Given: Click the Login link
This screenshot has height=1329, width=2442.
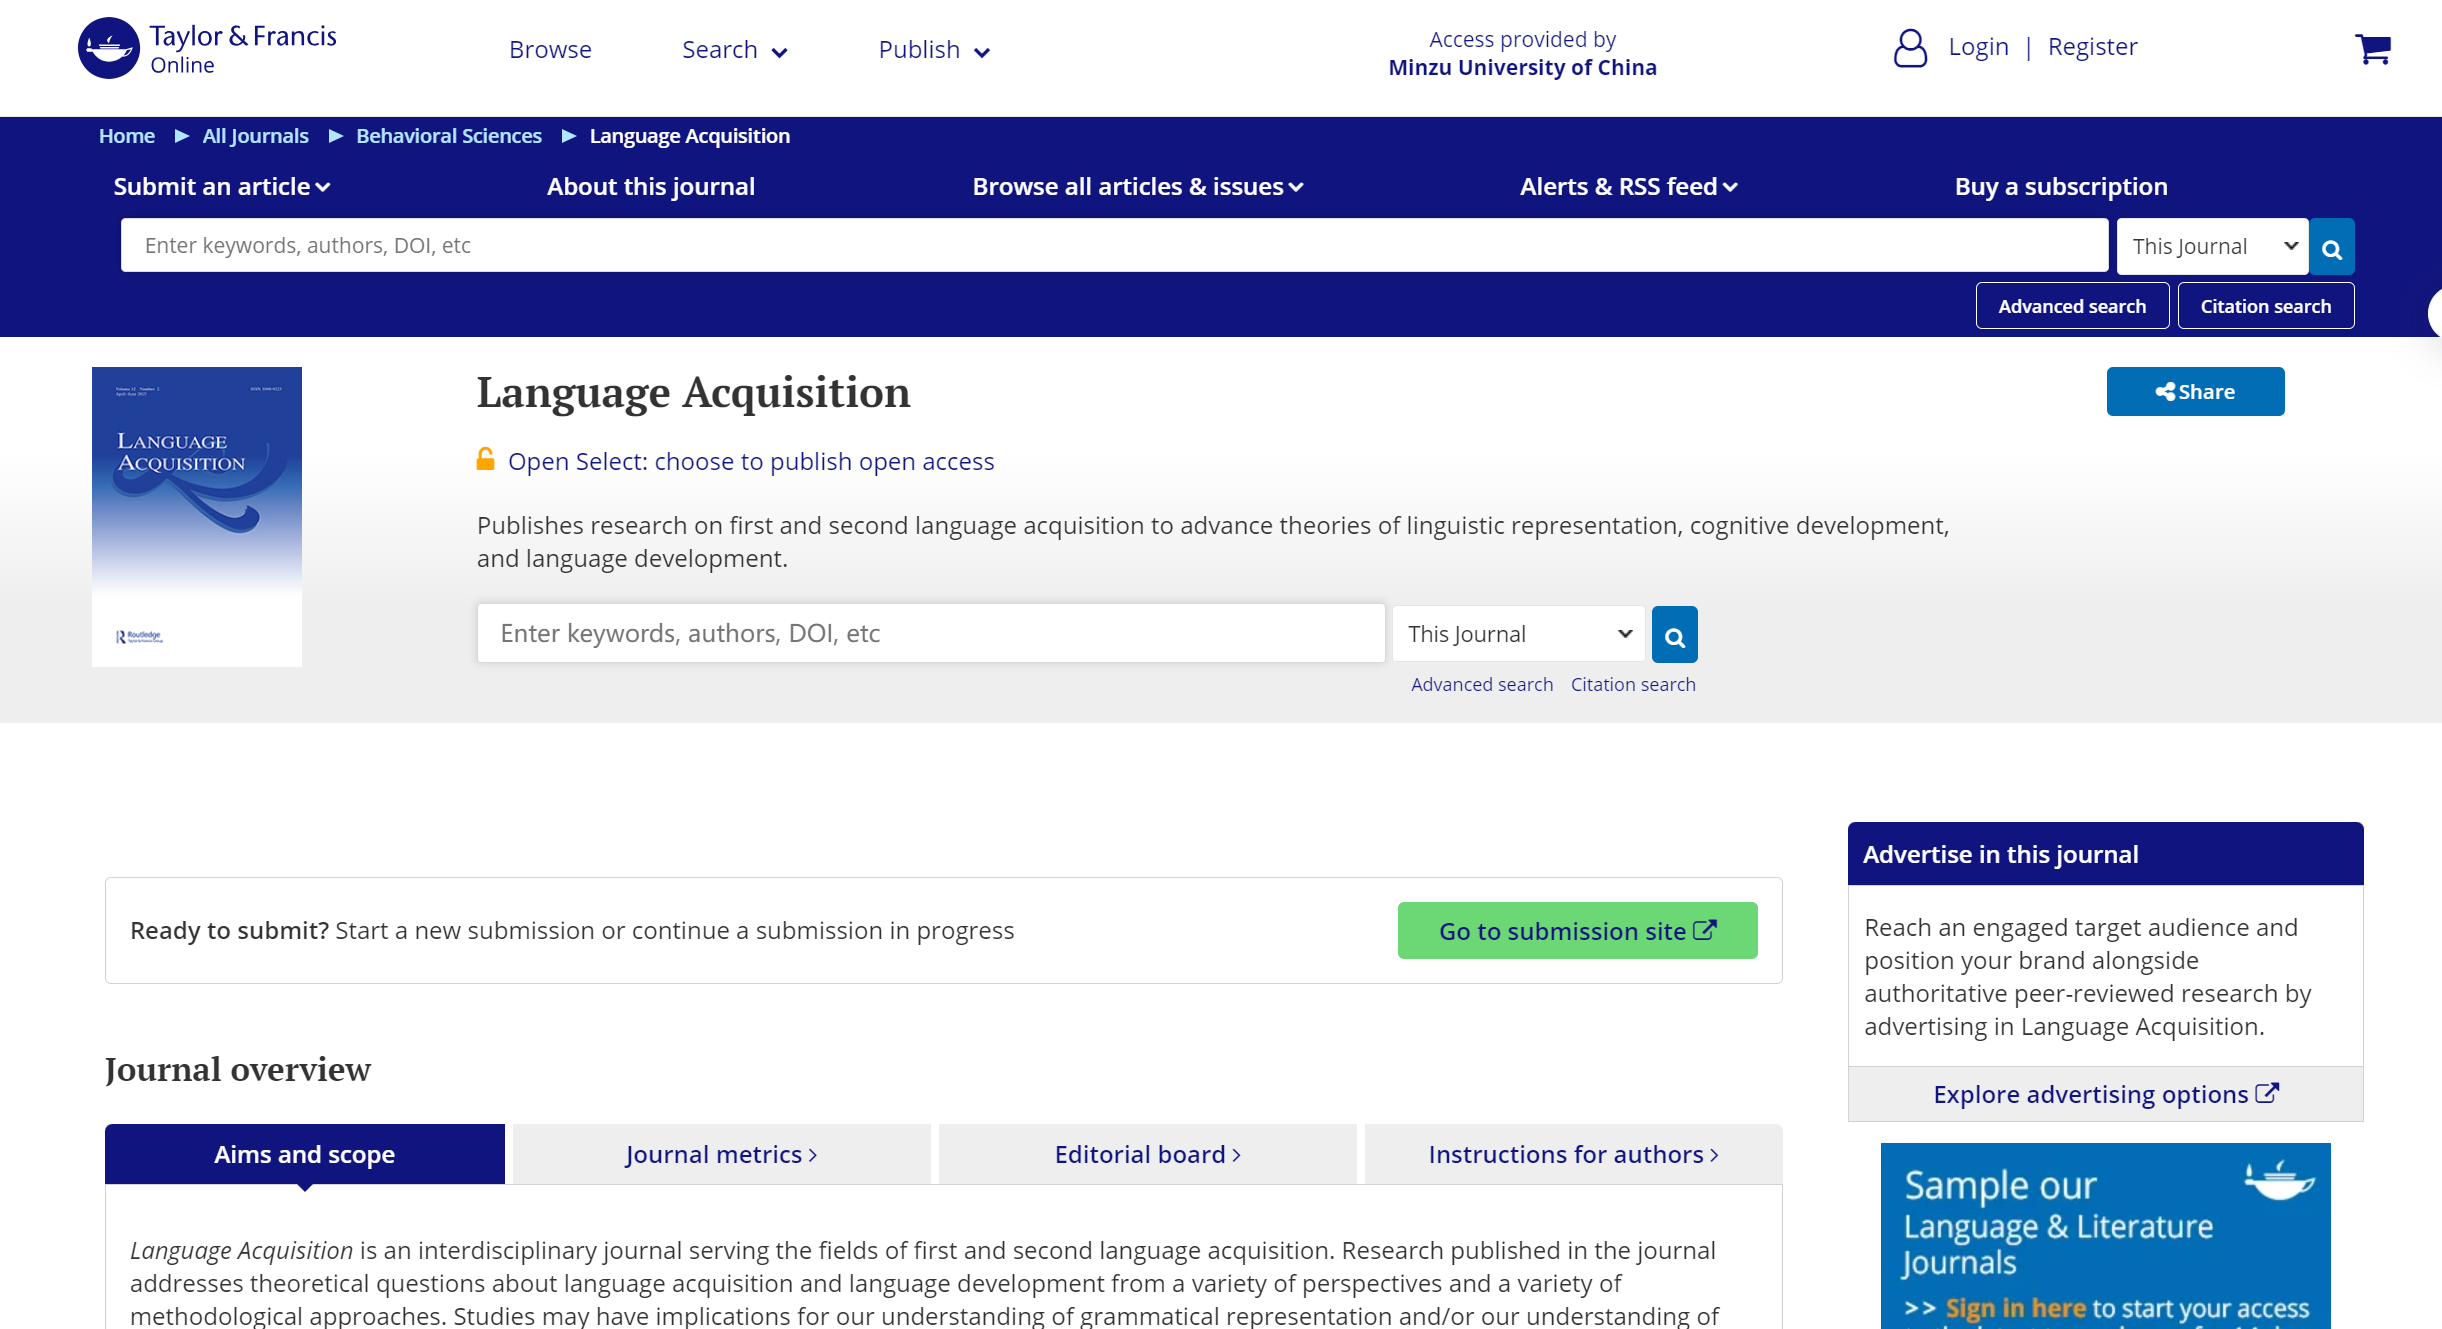Looking at the screenshot, I should pos(1978,46).
